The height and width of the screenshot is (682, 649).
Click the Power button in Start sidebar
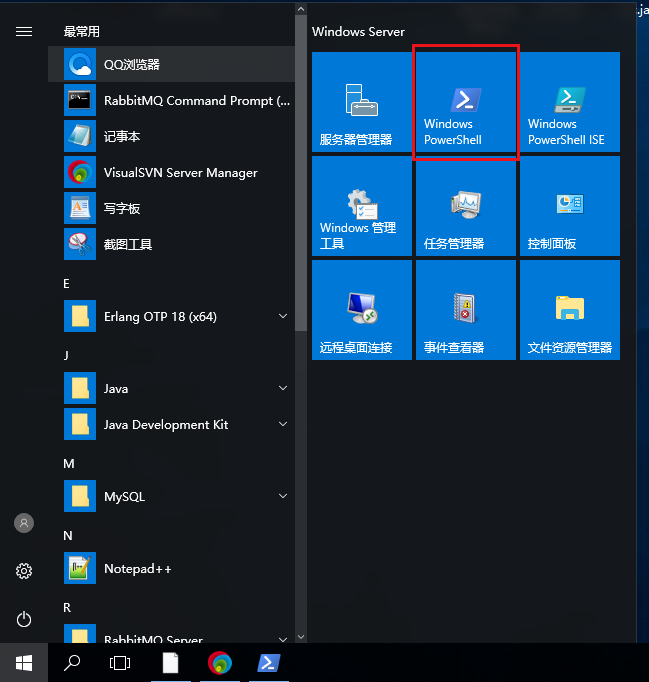pyautogui.click(x=24, y=619)
